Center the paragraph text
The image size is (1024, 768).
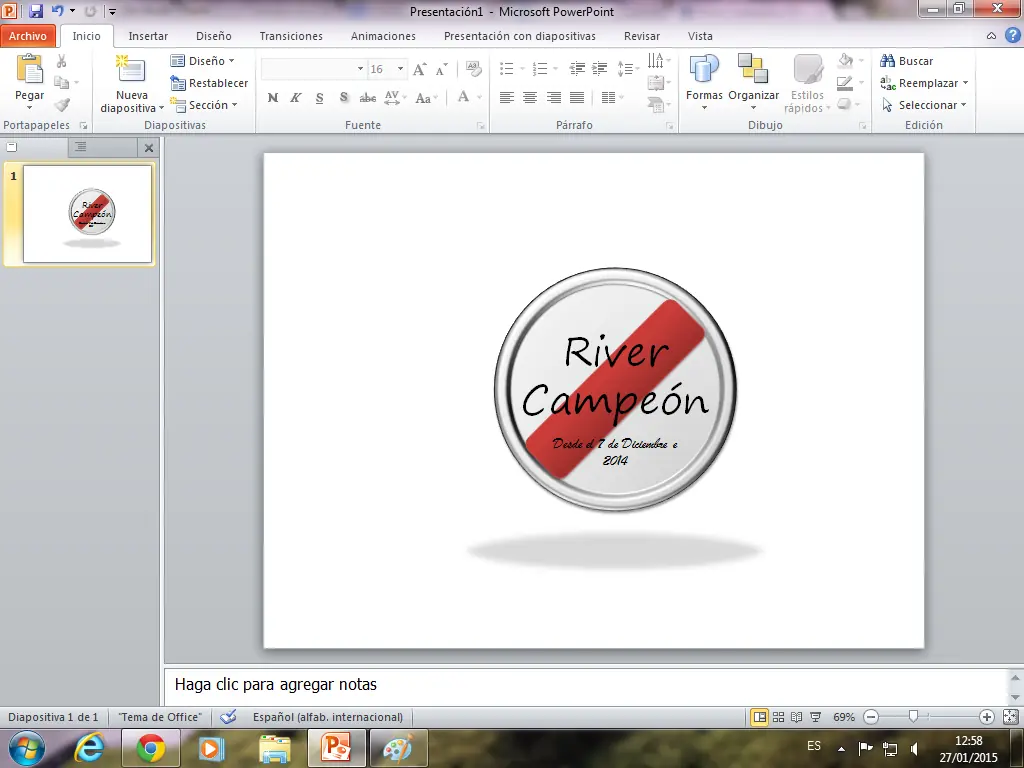click(x=530, y=98)
